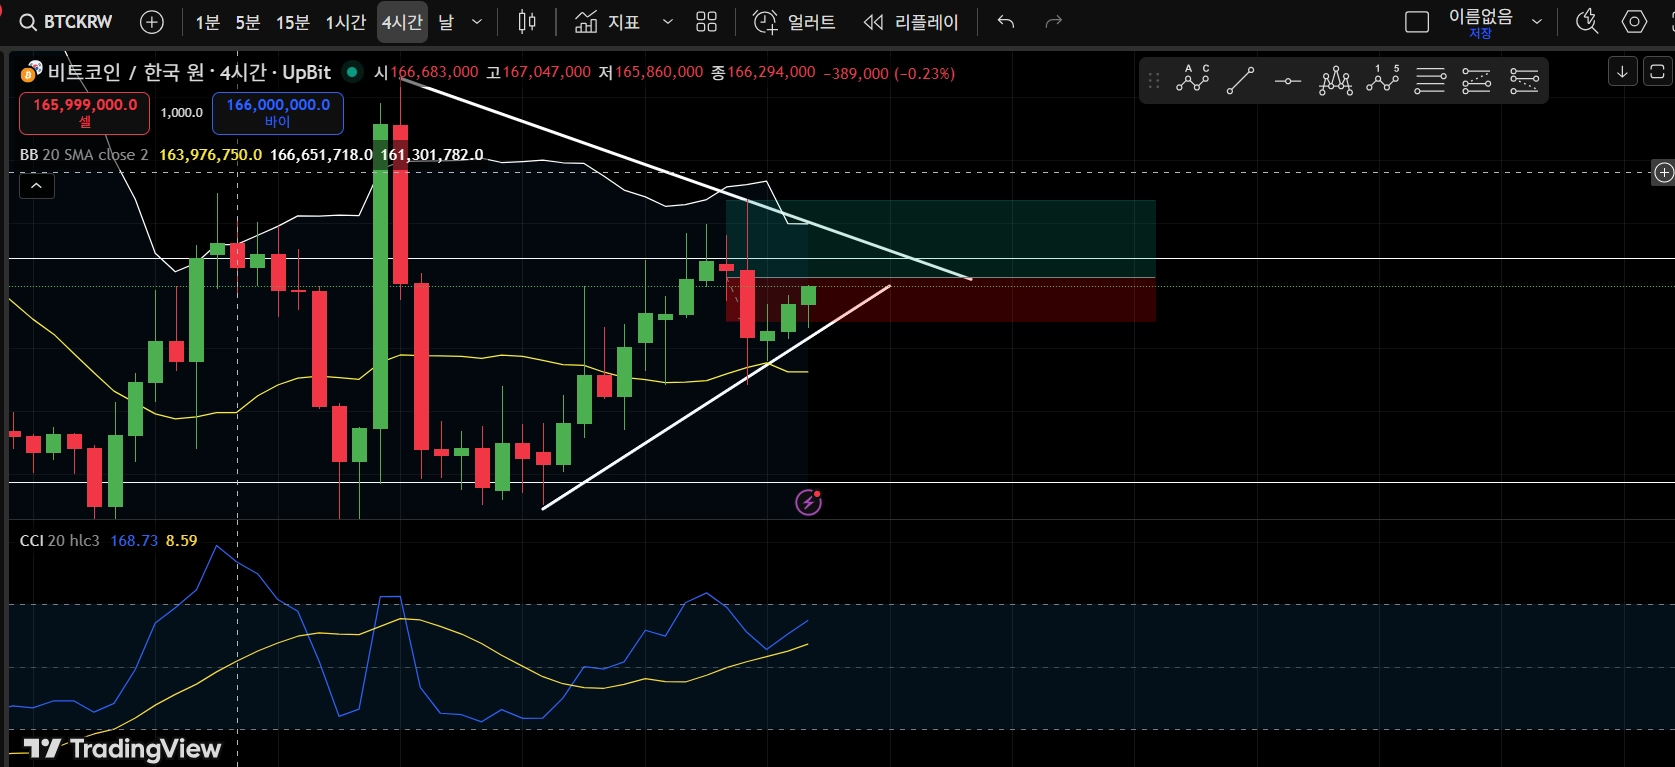Open the Bitcoin symbol title in legend

coord(189,72)
